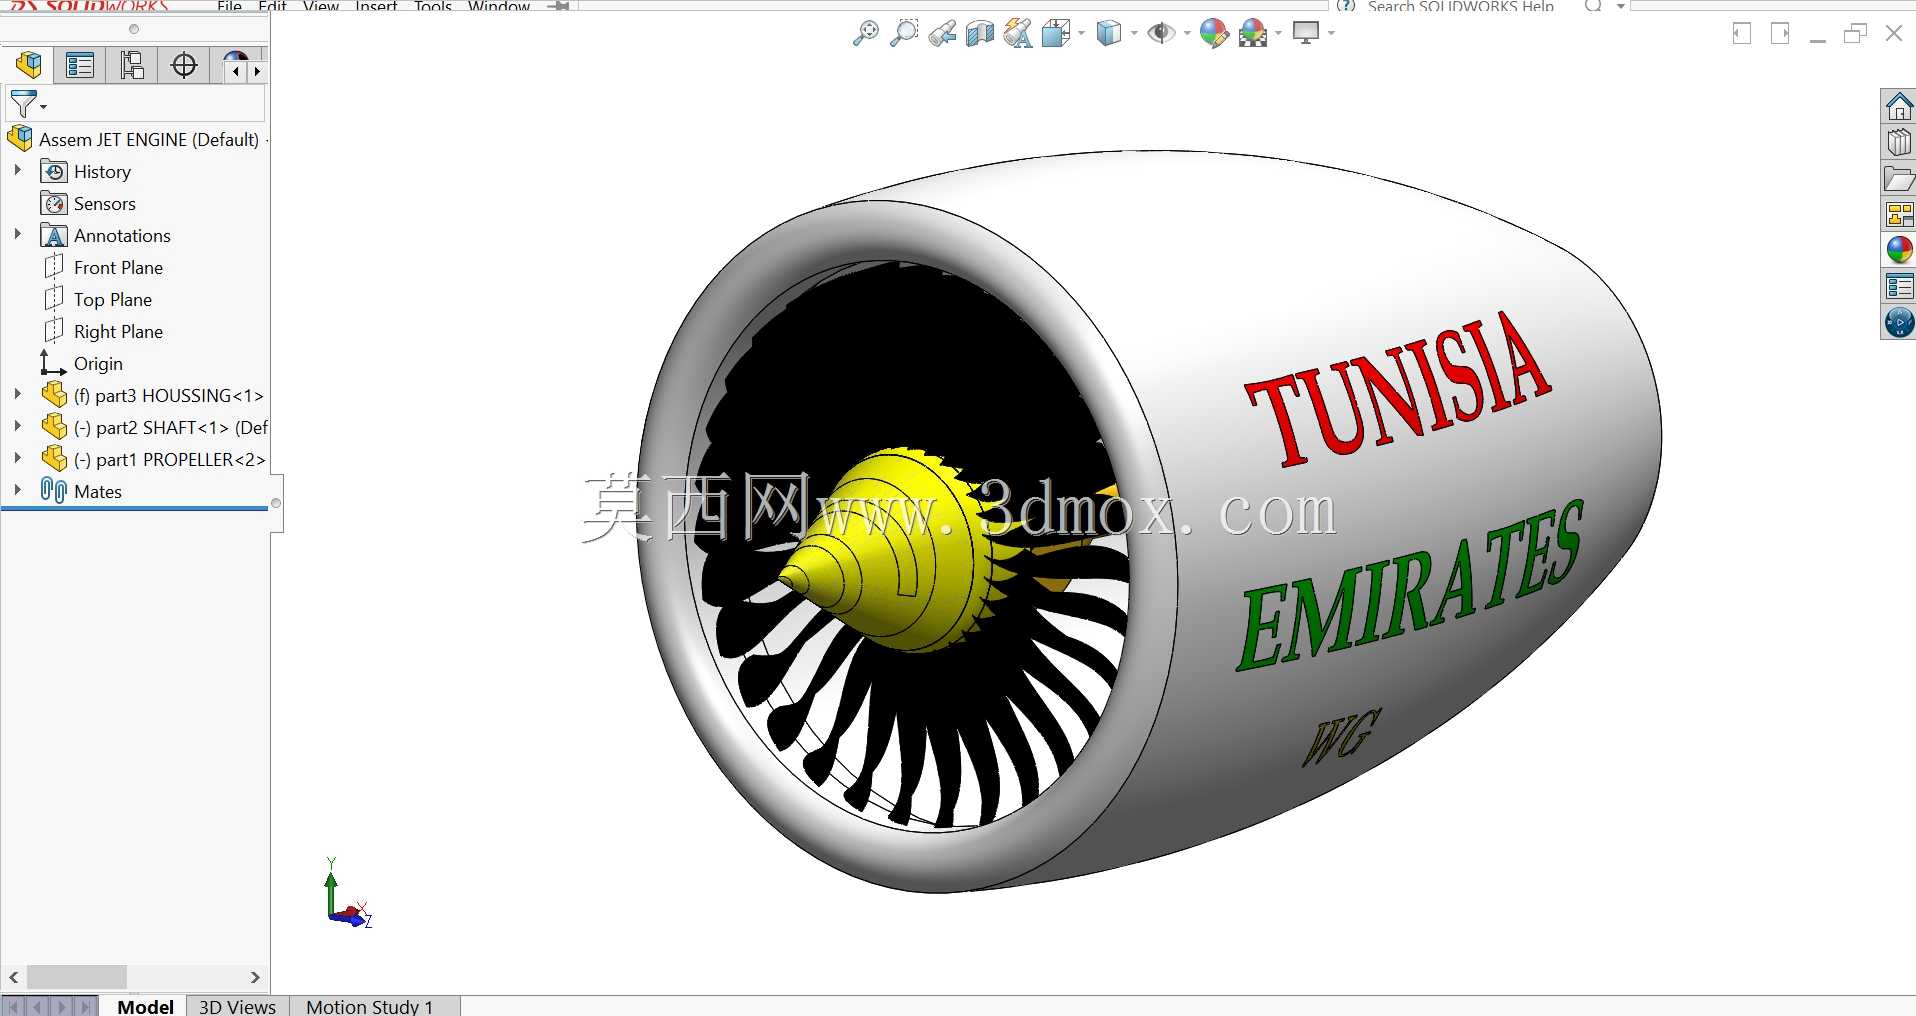1916x1016 pixels.
Task: Collapse the right panel toggle button
Action: coord(1779,34)
